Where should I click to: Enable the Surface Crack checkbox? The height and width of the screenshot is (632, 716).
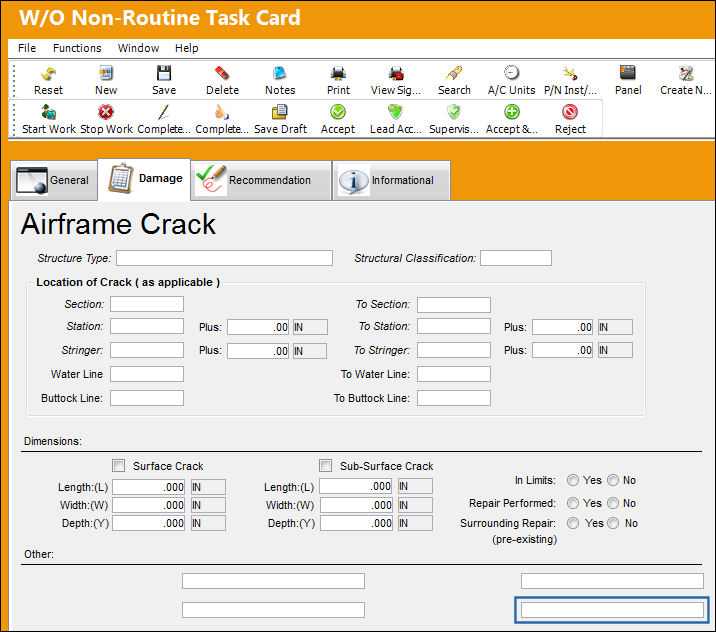coord(119,466)
